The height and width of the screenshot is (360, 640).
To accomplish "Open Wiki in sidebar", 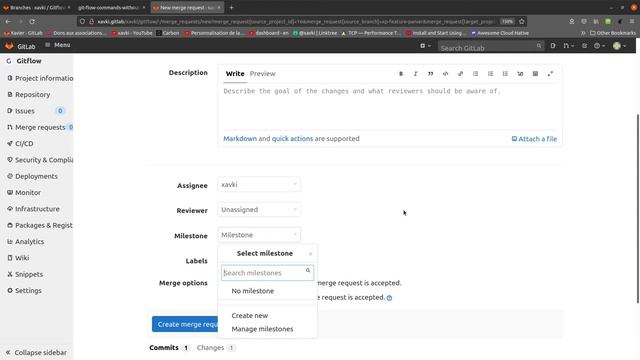I will [18, 258].
